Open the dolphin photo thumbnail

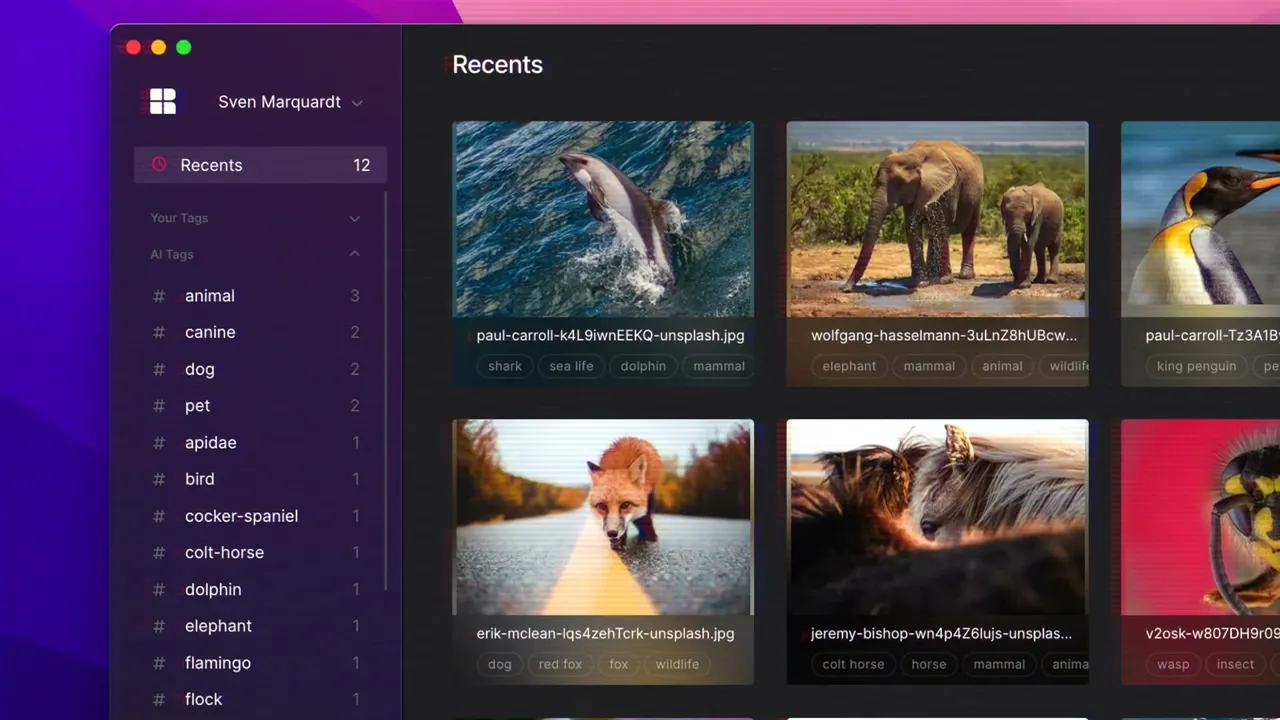(x=603, y=219)
